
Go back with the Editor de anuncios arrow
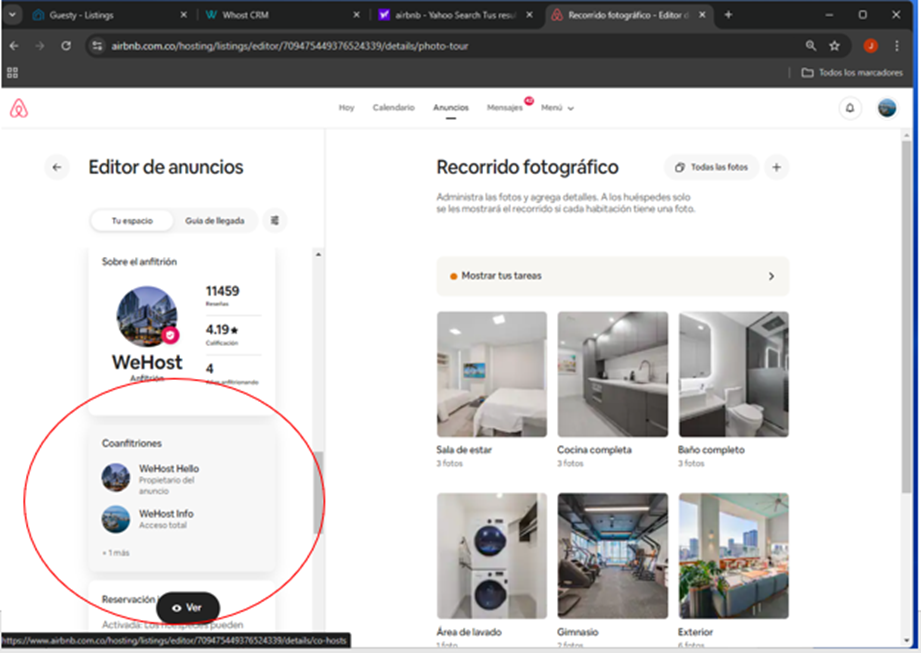pyautogui.click(x=57, y=167)
